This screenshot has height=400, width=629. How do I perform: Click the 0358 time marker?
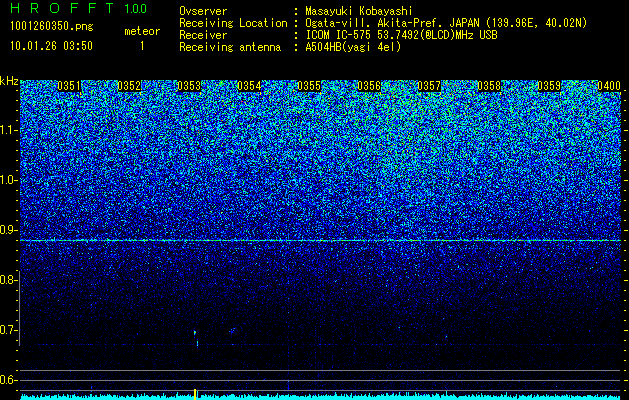tap(489, 86)
